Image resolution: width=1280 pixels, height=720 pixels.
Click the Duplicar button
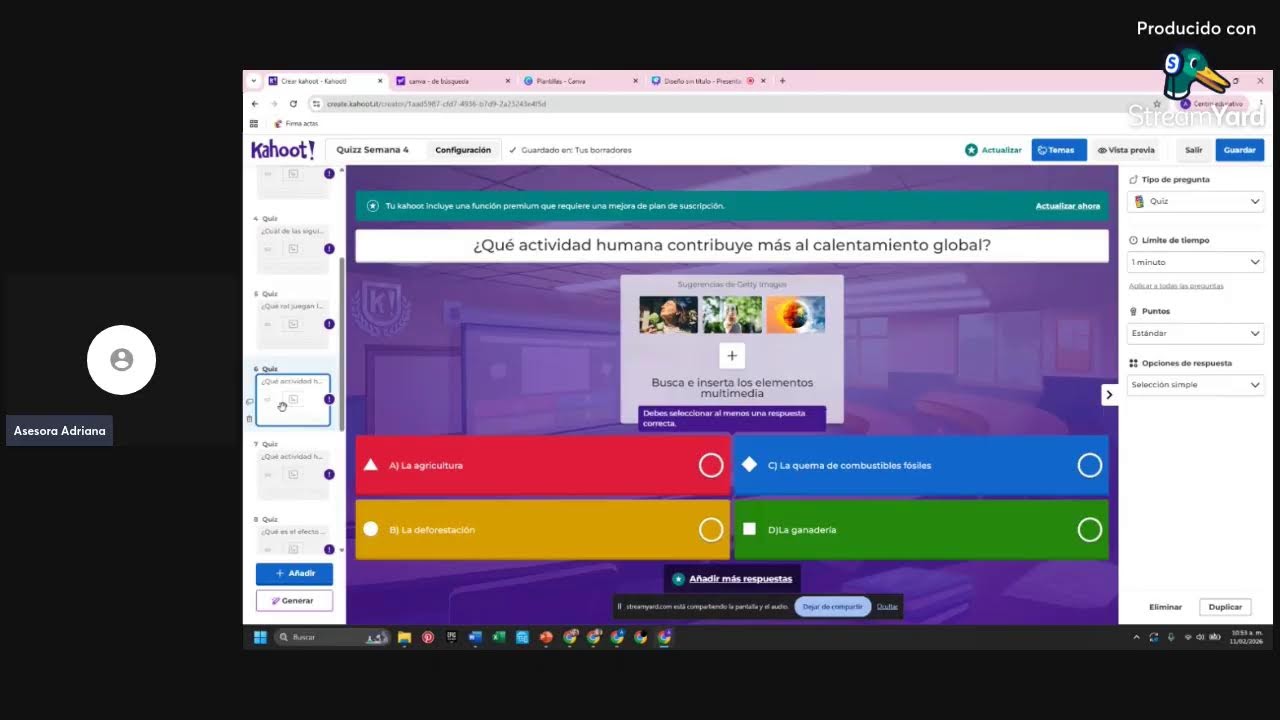coord(1225,607)
